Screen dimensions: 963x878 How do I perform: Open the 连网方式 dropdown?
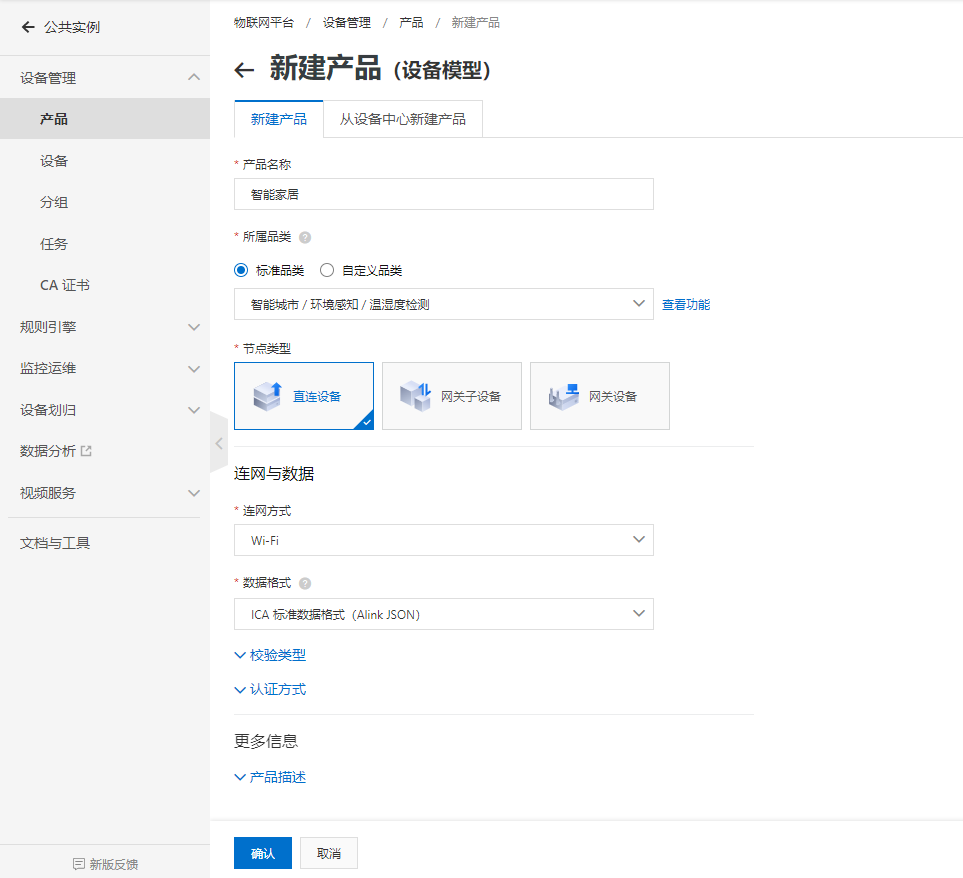click(443, 538)
